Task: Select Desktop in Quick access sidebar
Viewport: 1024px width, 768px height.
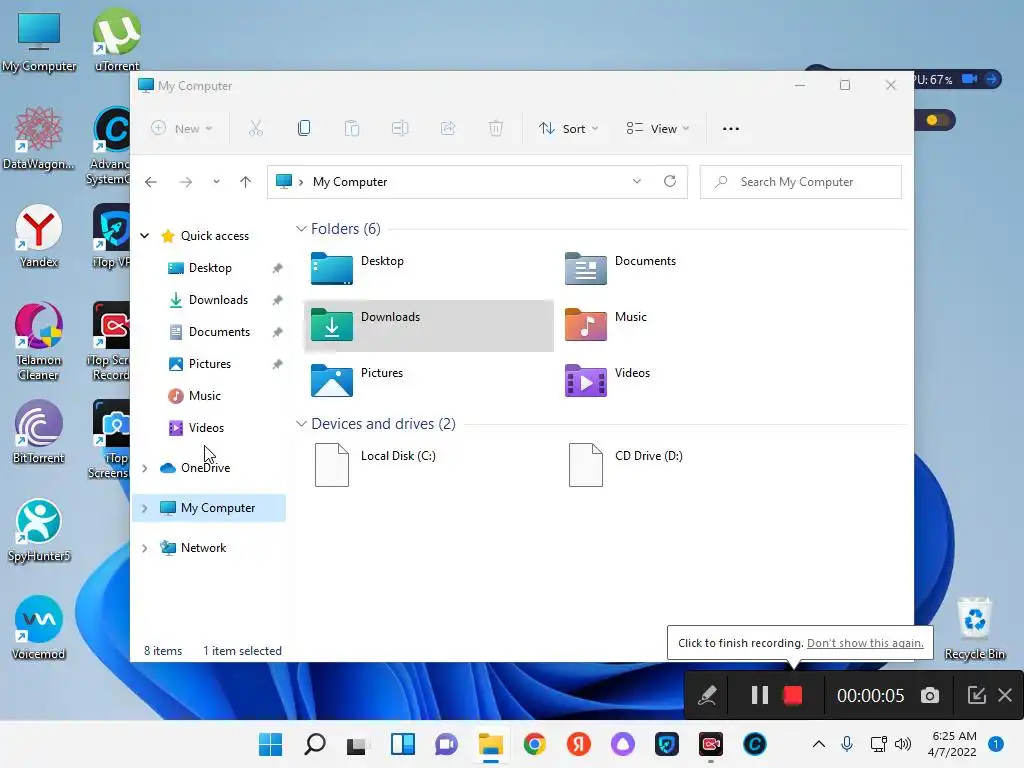Action: point(210,268)
